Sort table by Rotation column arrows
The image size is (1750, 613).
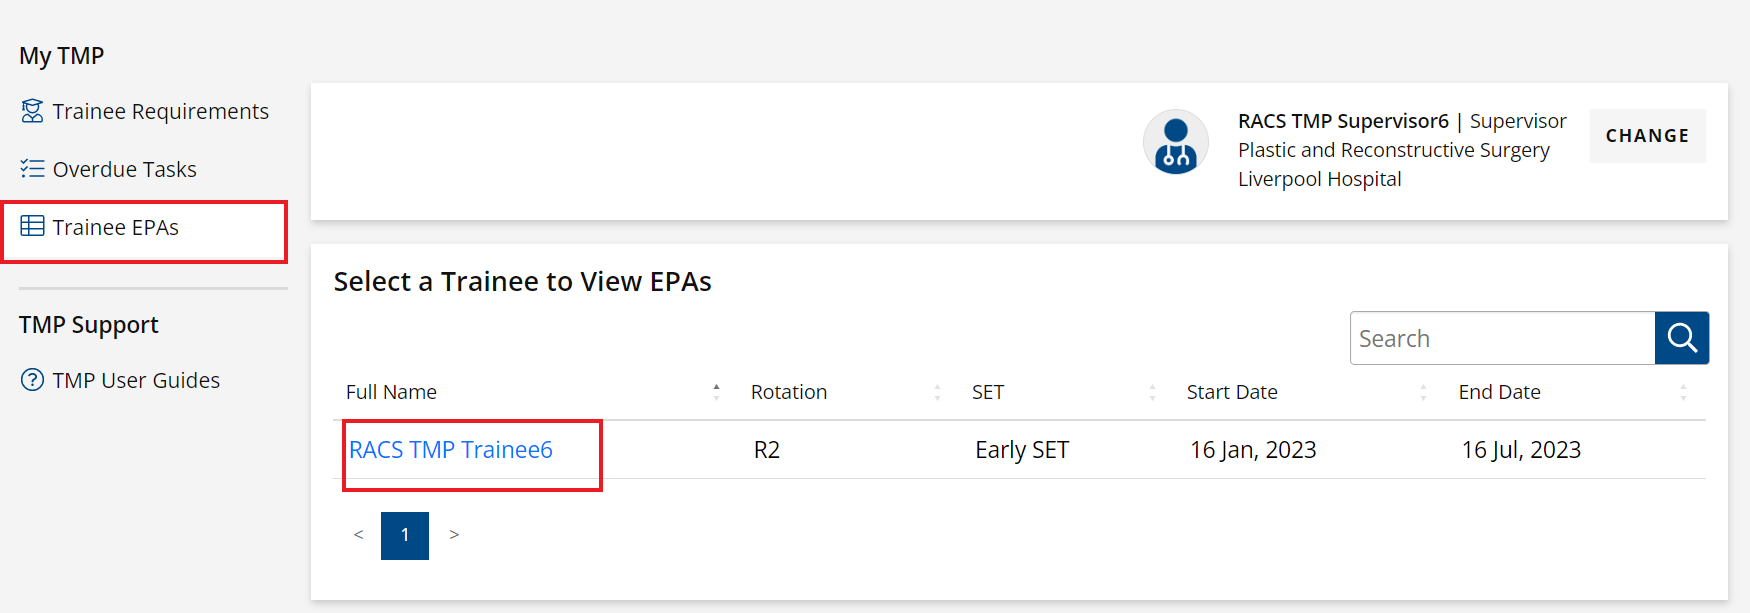[x=937, y=392]
